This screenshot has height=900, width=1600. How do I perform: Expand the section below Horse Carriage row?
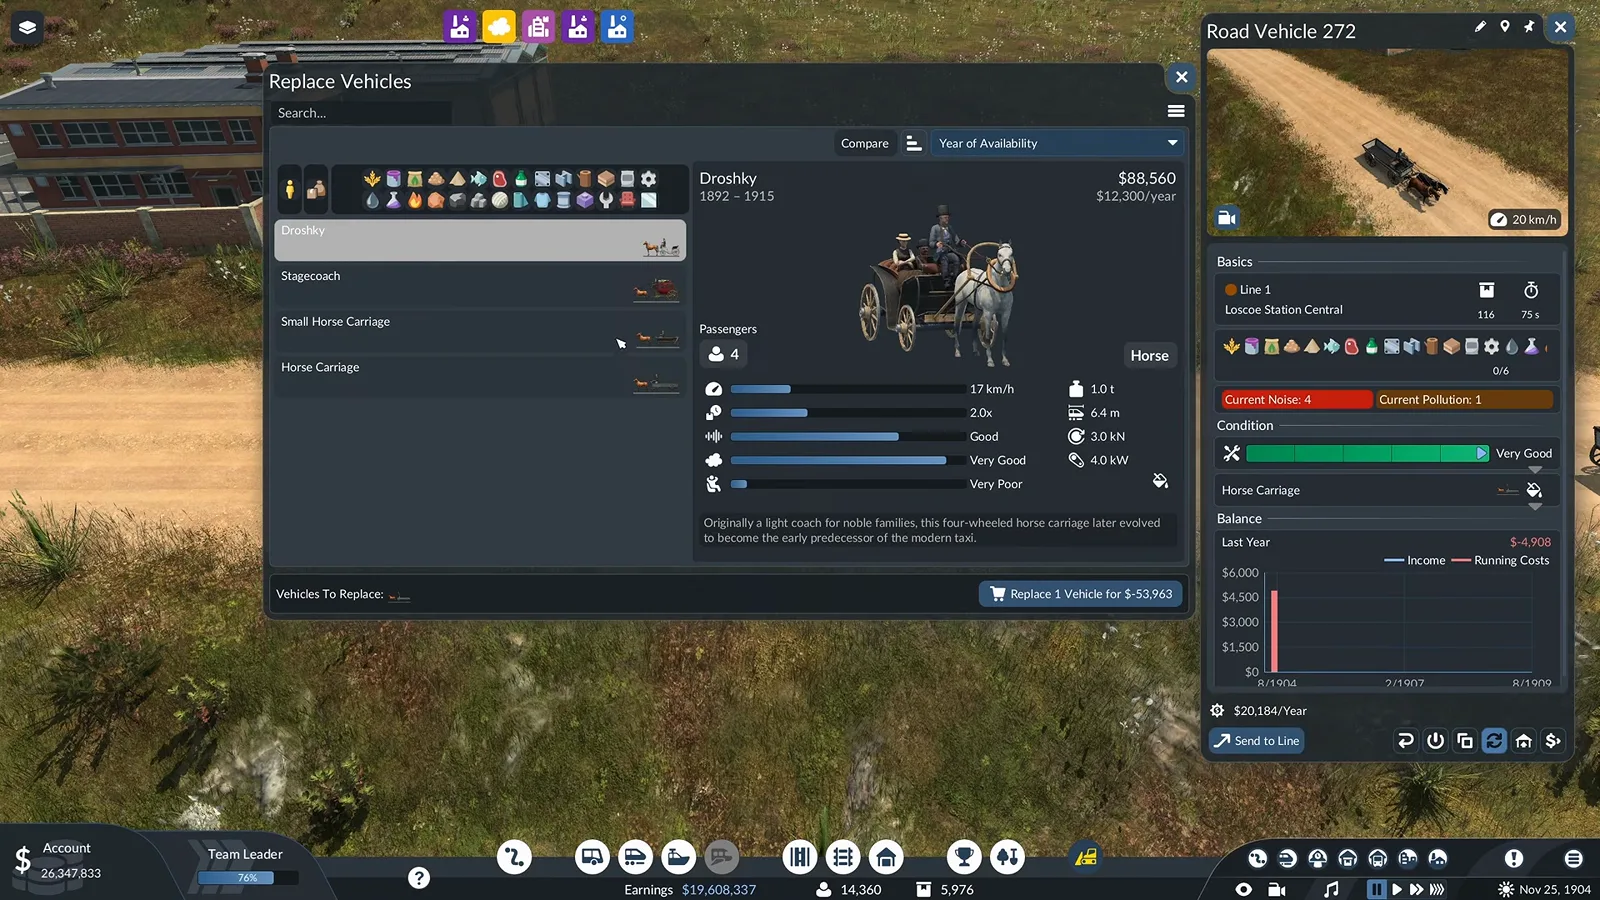tap(1535, 507)
